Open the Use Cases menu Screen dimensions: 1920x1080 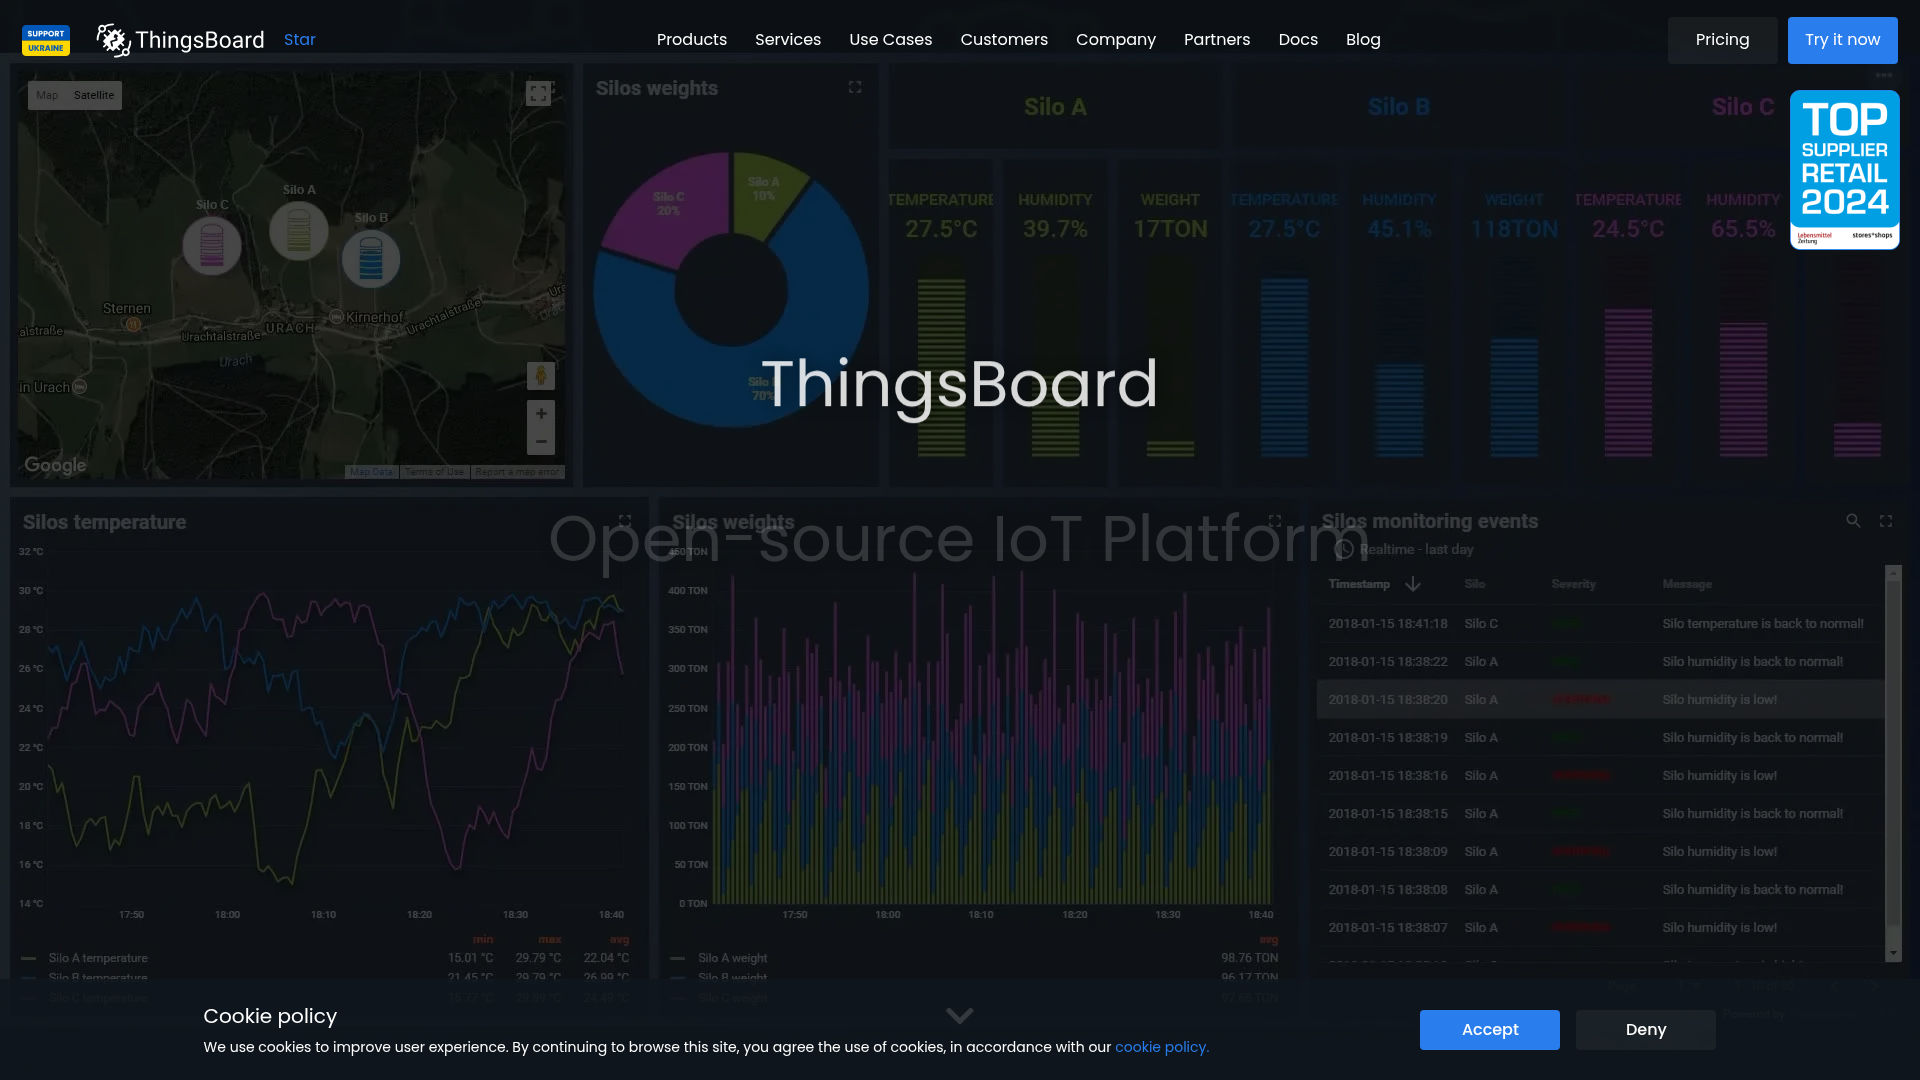point(890,40)
